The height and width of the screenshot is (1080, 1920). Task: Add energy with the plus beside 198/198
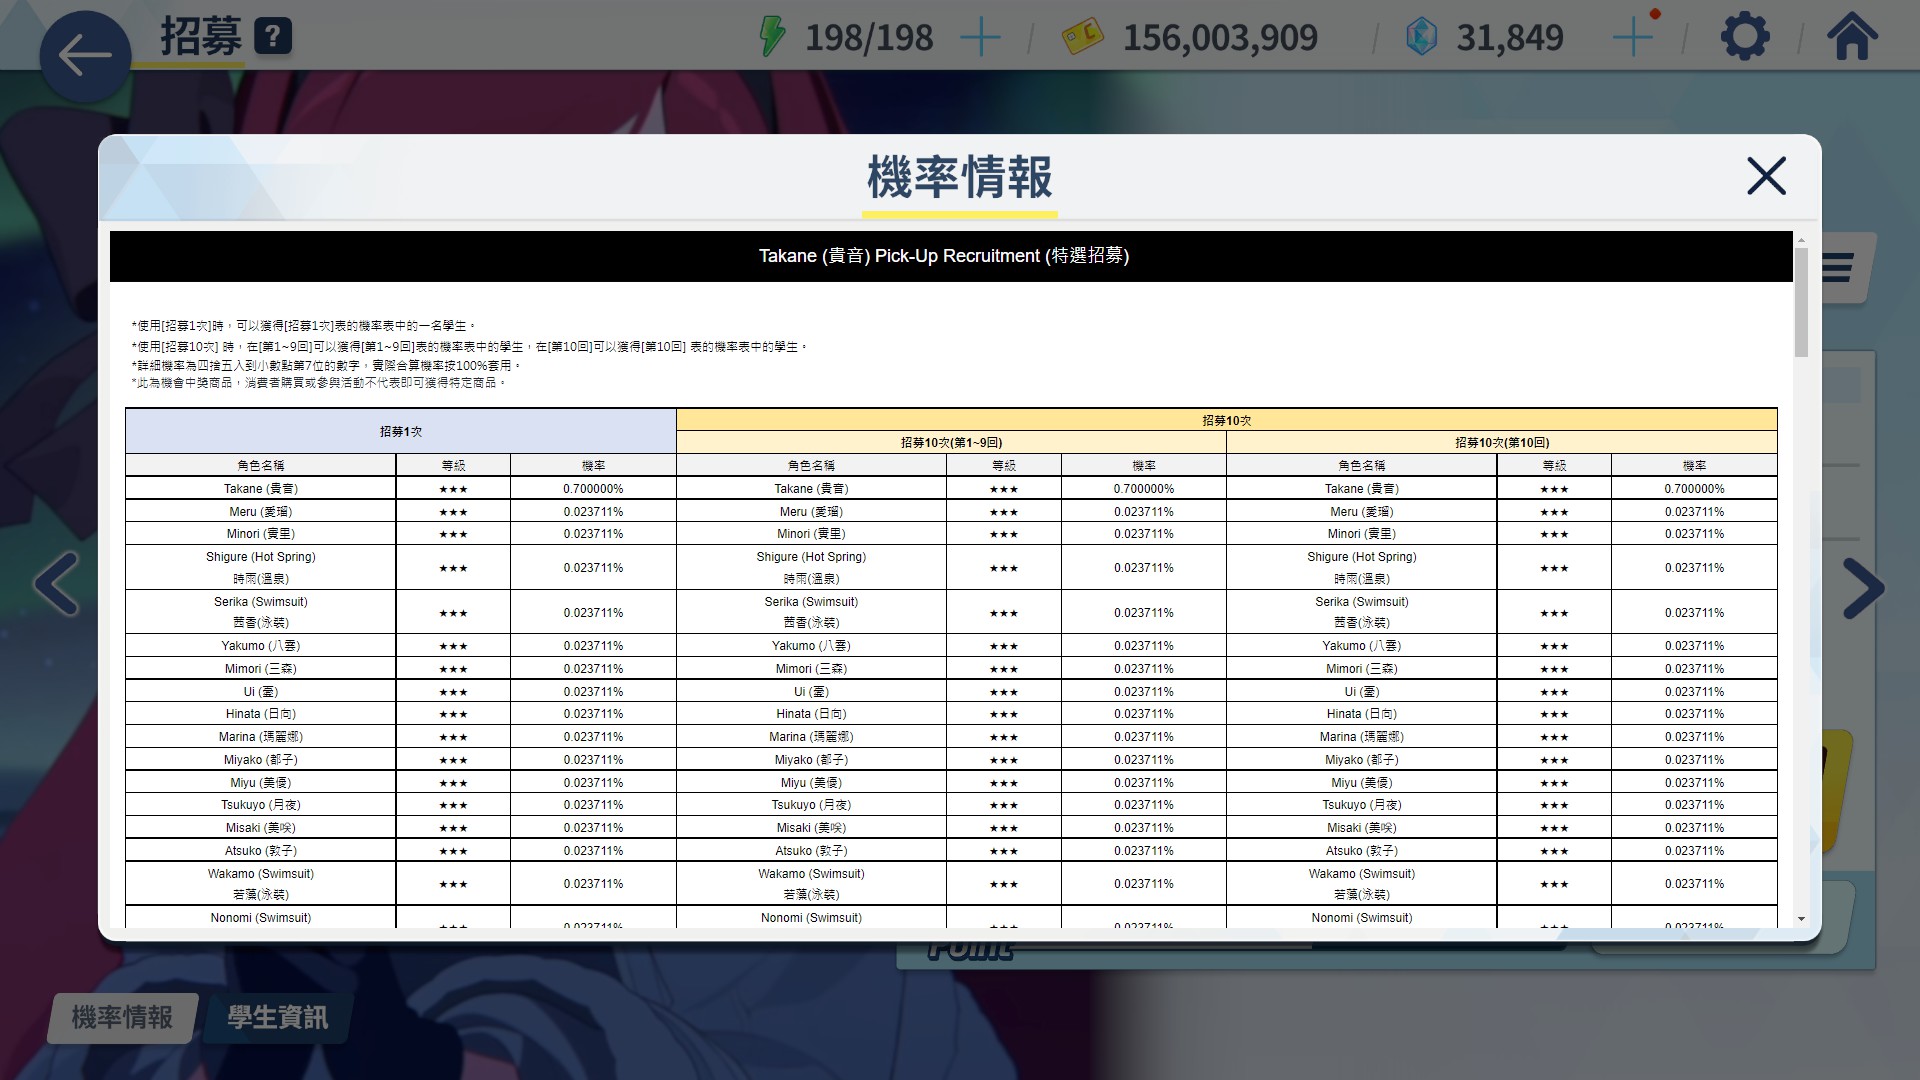(980, 38)
